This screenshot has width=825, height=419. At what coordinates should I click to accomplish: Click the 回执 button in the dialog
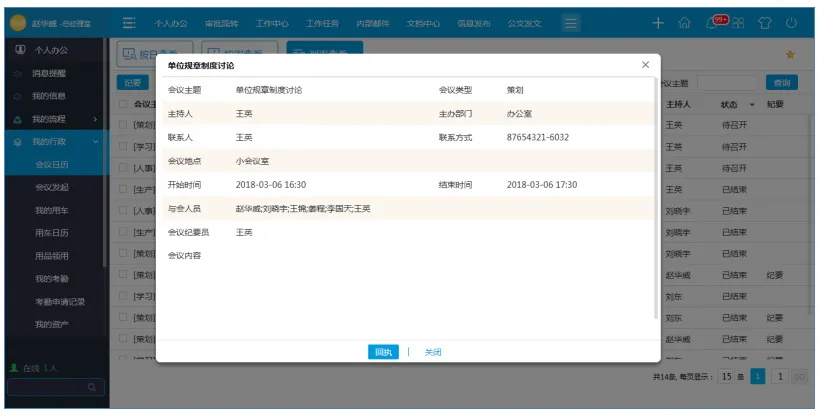click(383, 352)
